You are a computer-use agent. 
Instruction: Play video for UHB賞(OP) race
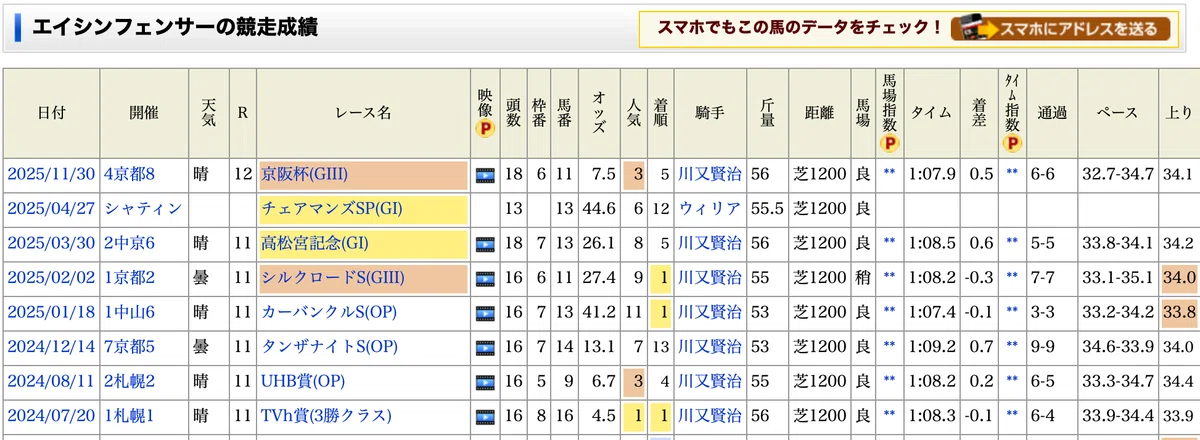pyautogui.click(x=486, y=382)
